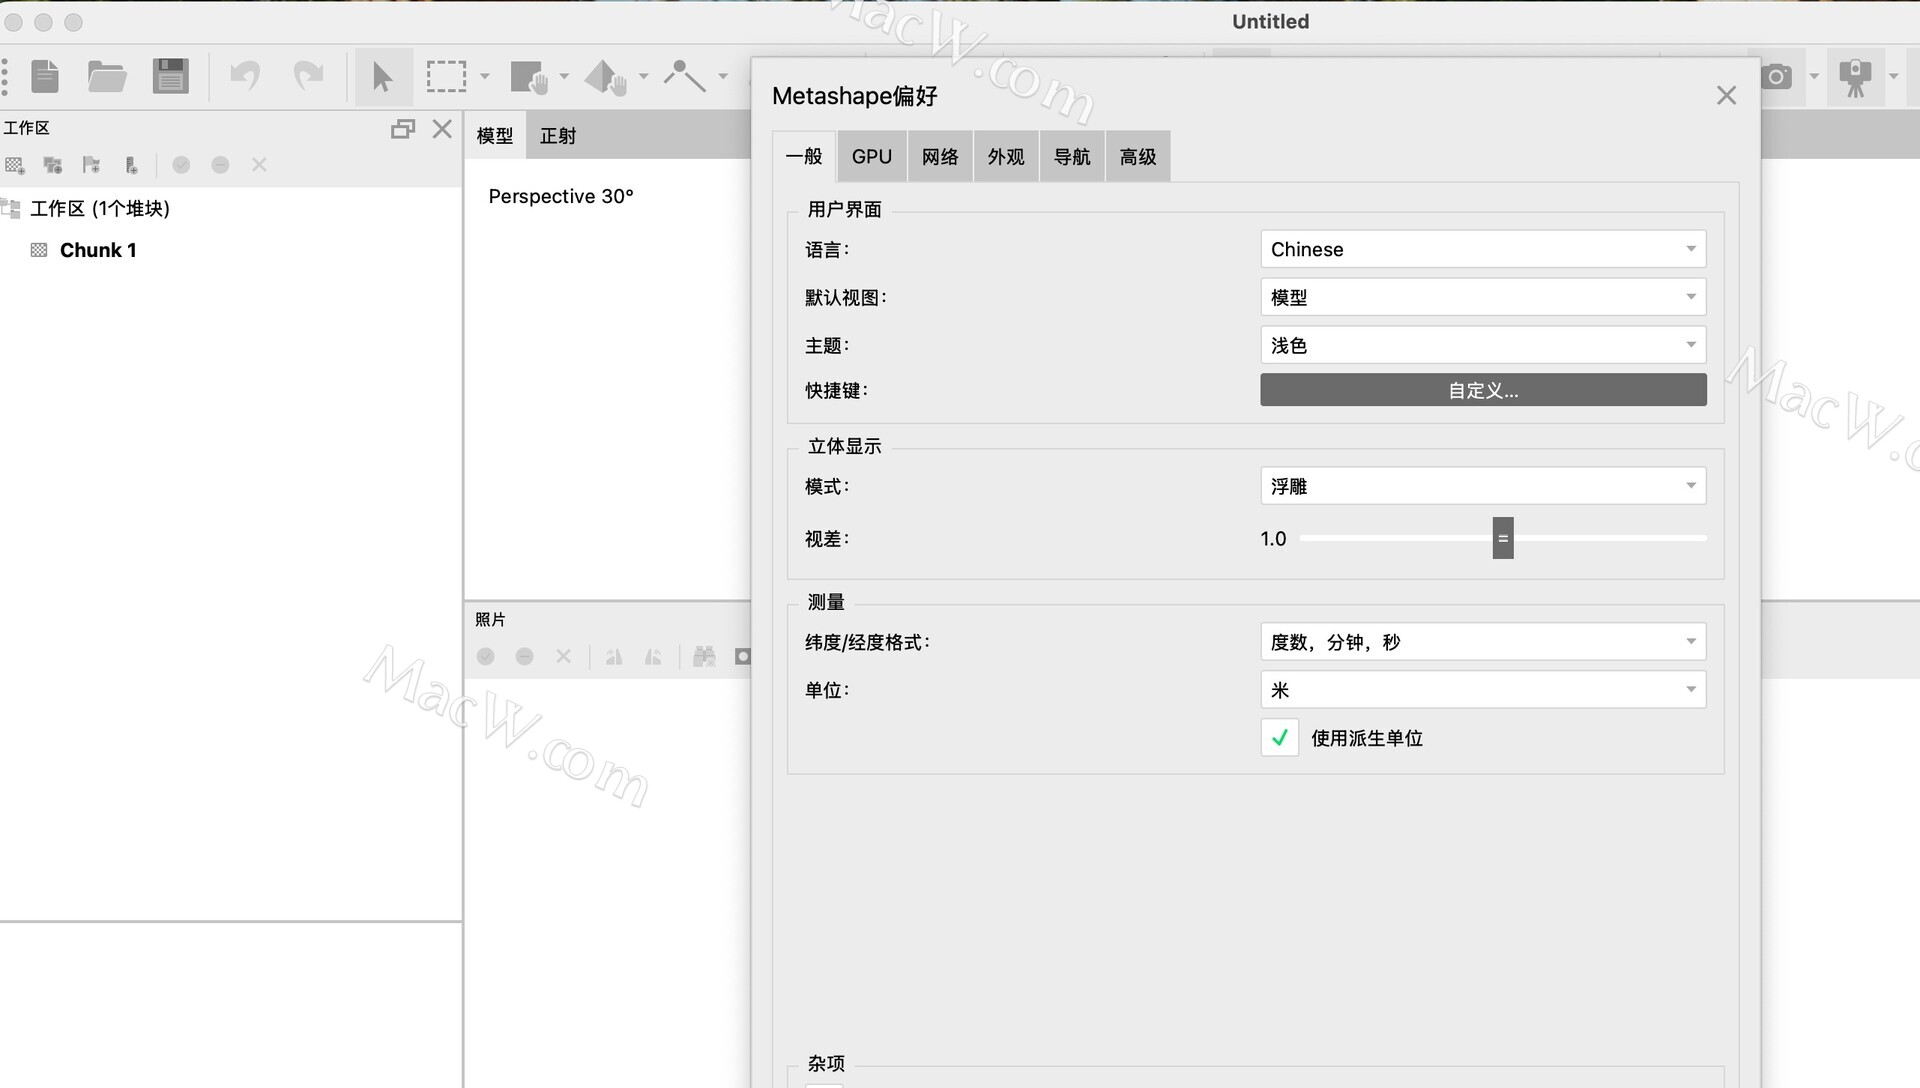1920x1088 pixels.
Task: Float the 工作区 panel with undock icon
Action: pyautogui.click(x=403, y=128)
